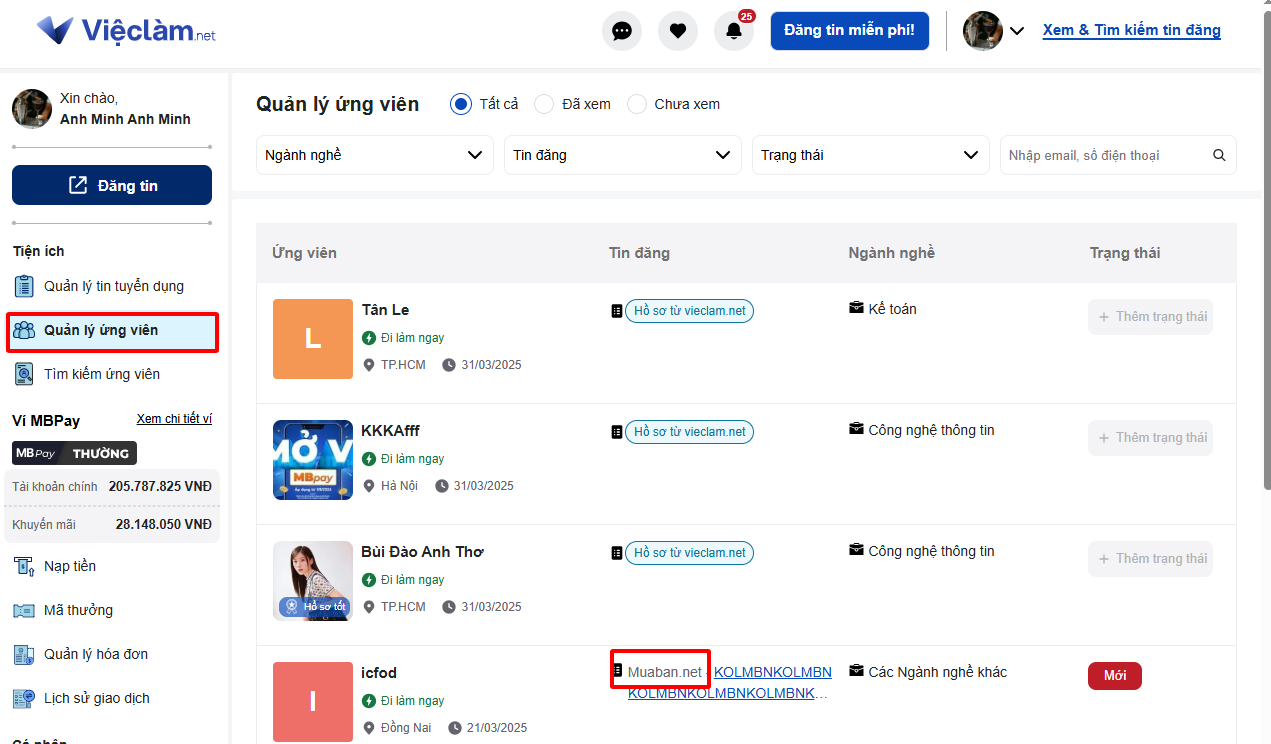Screen dimensions: 1271x744
Task: Click the Mã thưởng voucher icon
Action: click(25, 610)
